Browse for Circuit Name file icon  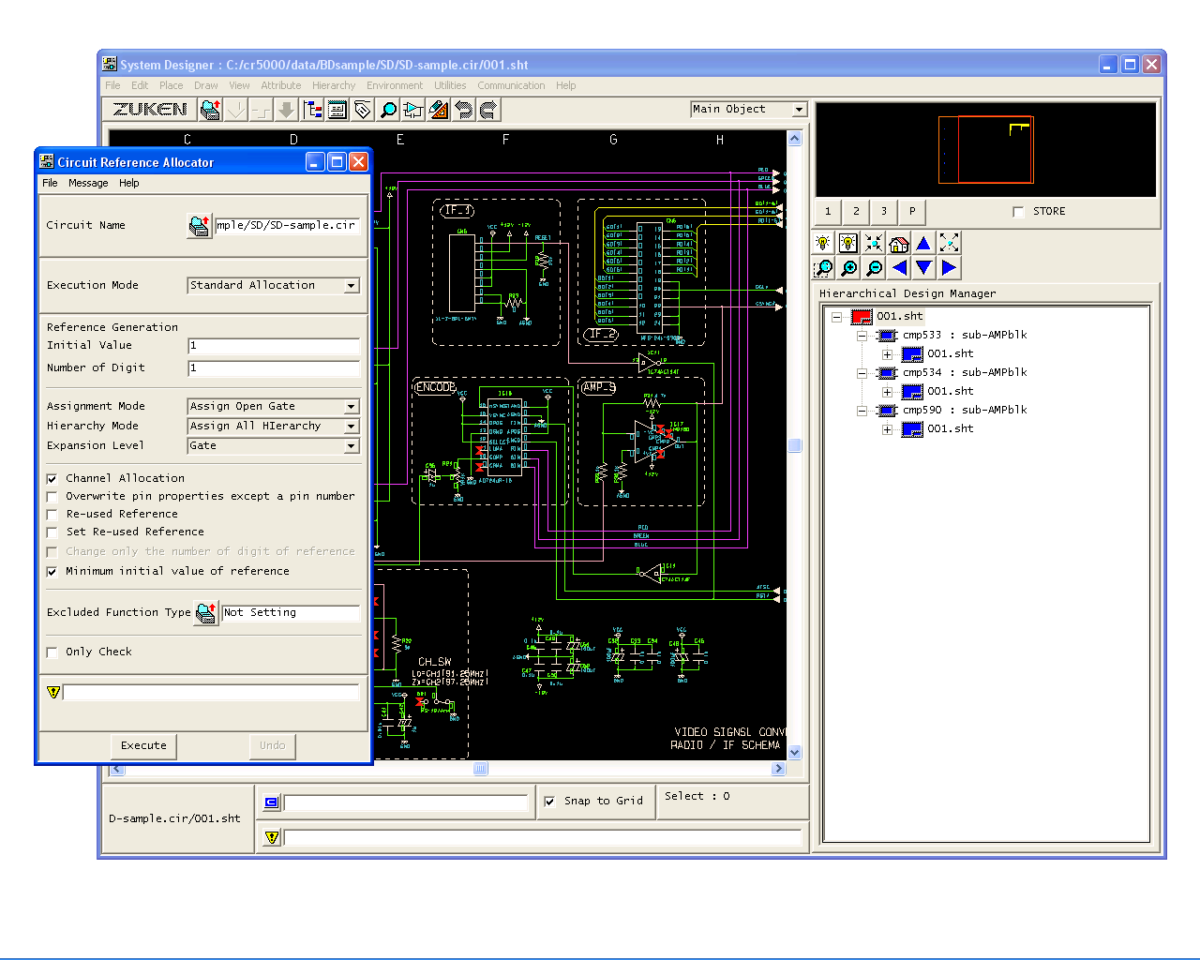pyautogui.click(x=200, y=226)
